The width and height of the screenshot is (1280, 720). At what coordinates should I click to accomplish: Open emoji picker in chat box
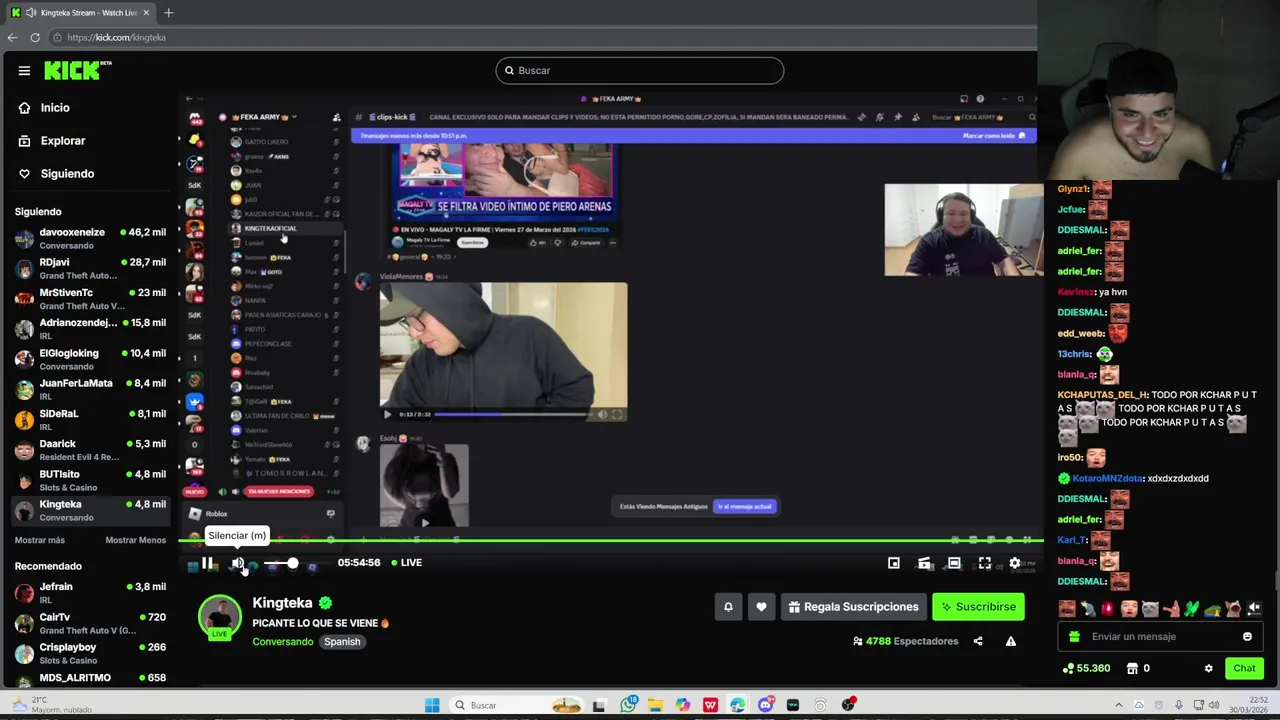[1247, 637]
